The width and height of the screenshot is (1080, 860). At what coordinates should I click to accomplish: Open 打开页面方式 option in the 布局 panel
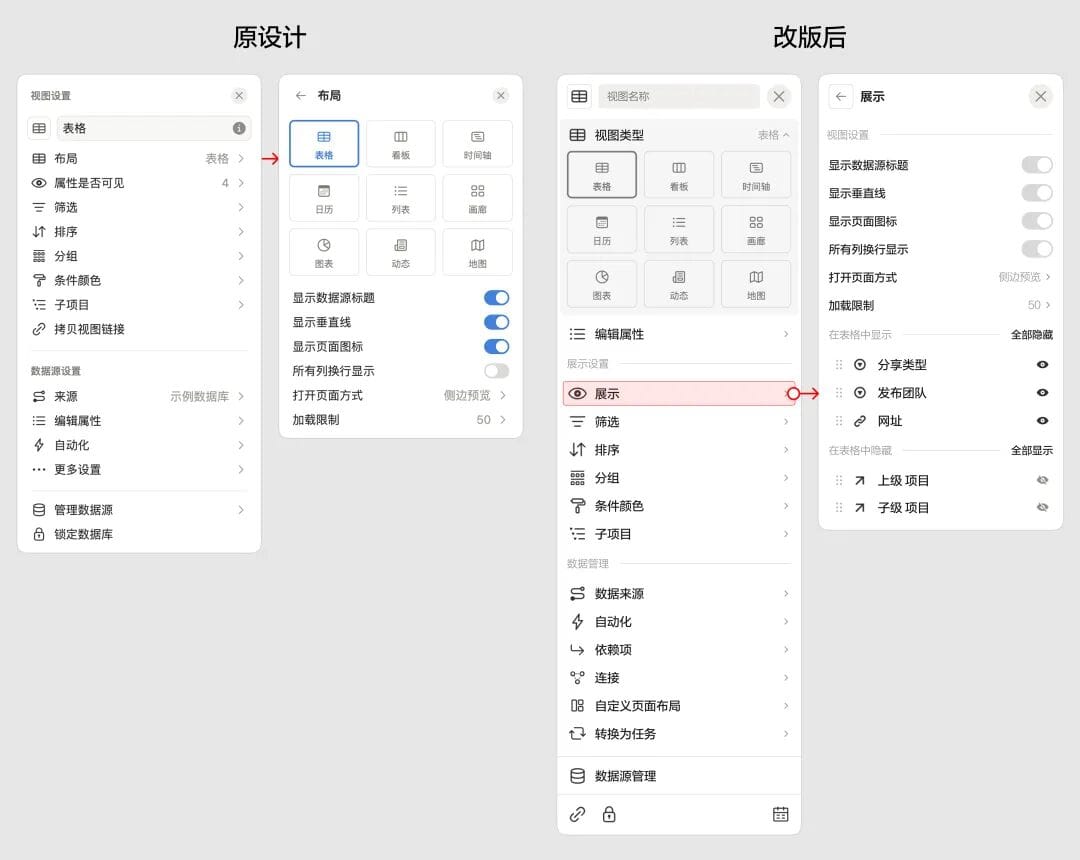click(400, 395)
